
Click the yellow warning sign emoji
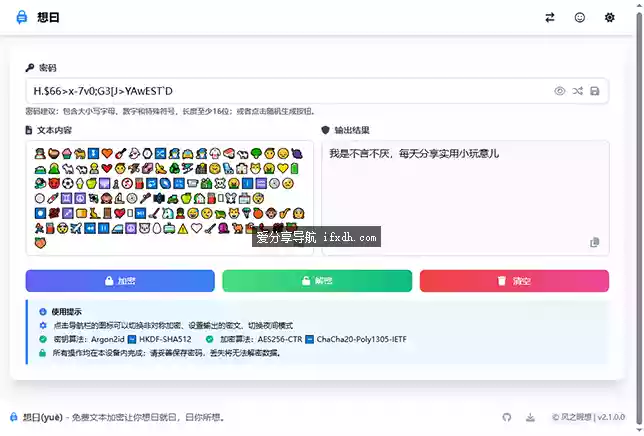pyautogui.click(x=183, y=228)
